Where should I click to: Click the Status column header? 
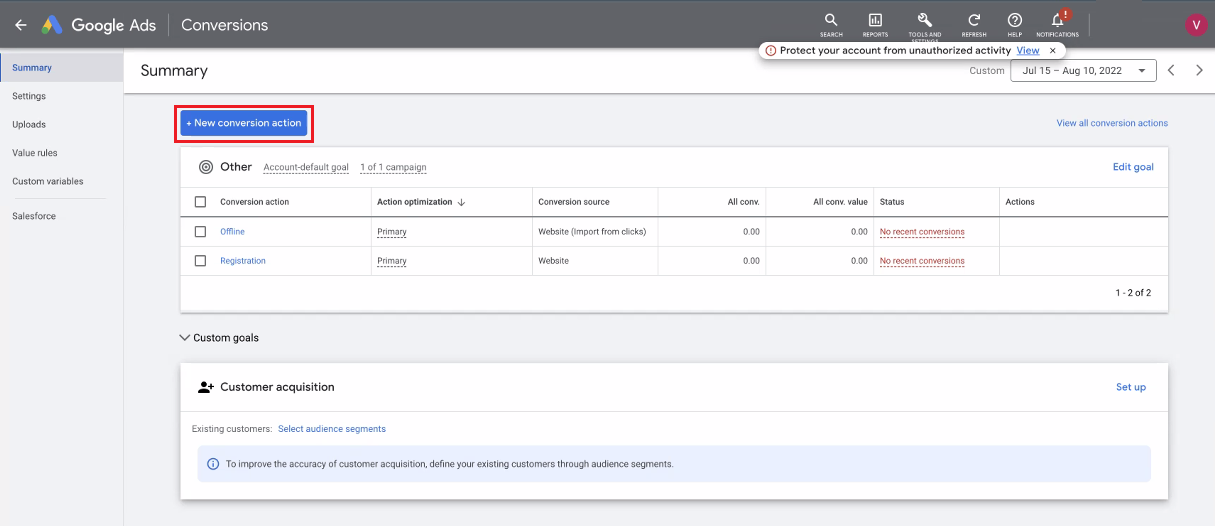(x=892, y=202)
